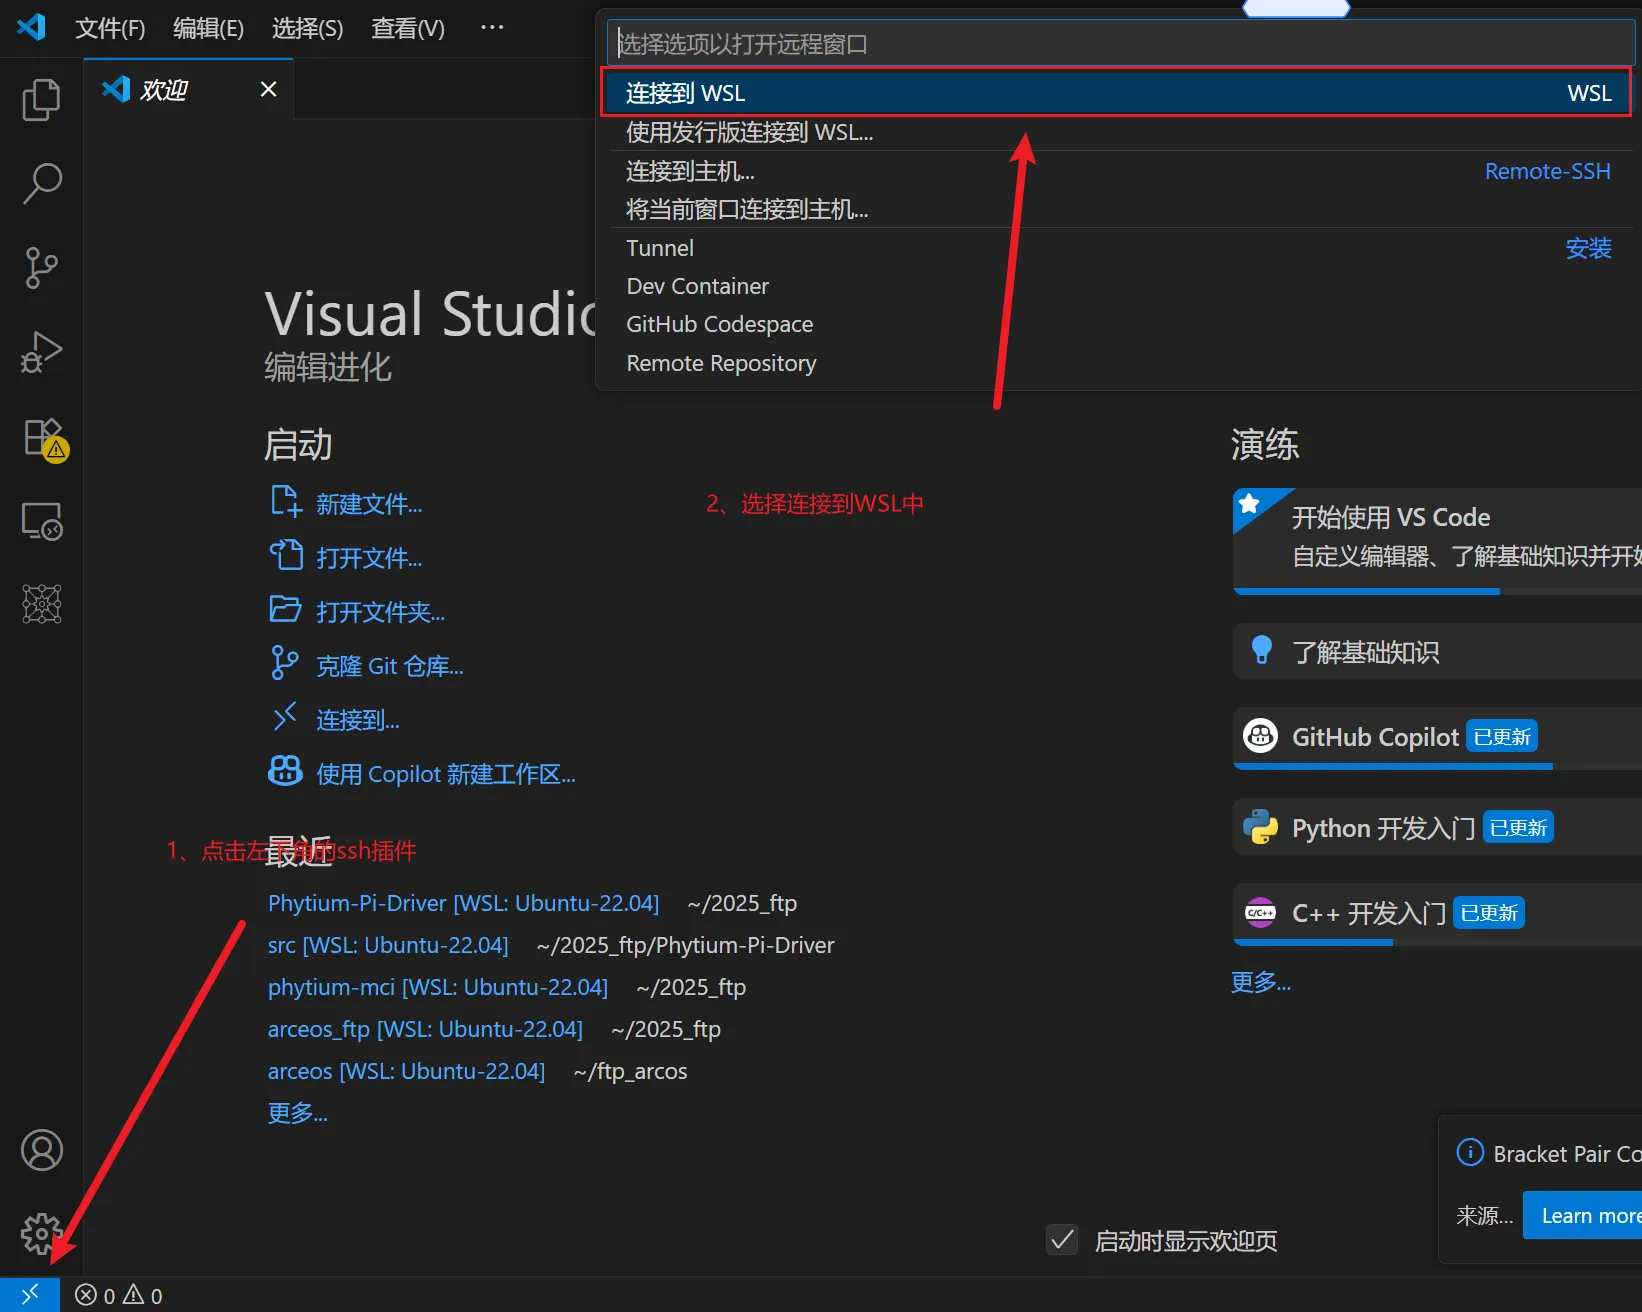The image size is (1642, 1312).
Task: Open recent arceos_ftp WSL workspace
Action: 425,1029
